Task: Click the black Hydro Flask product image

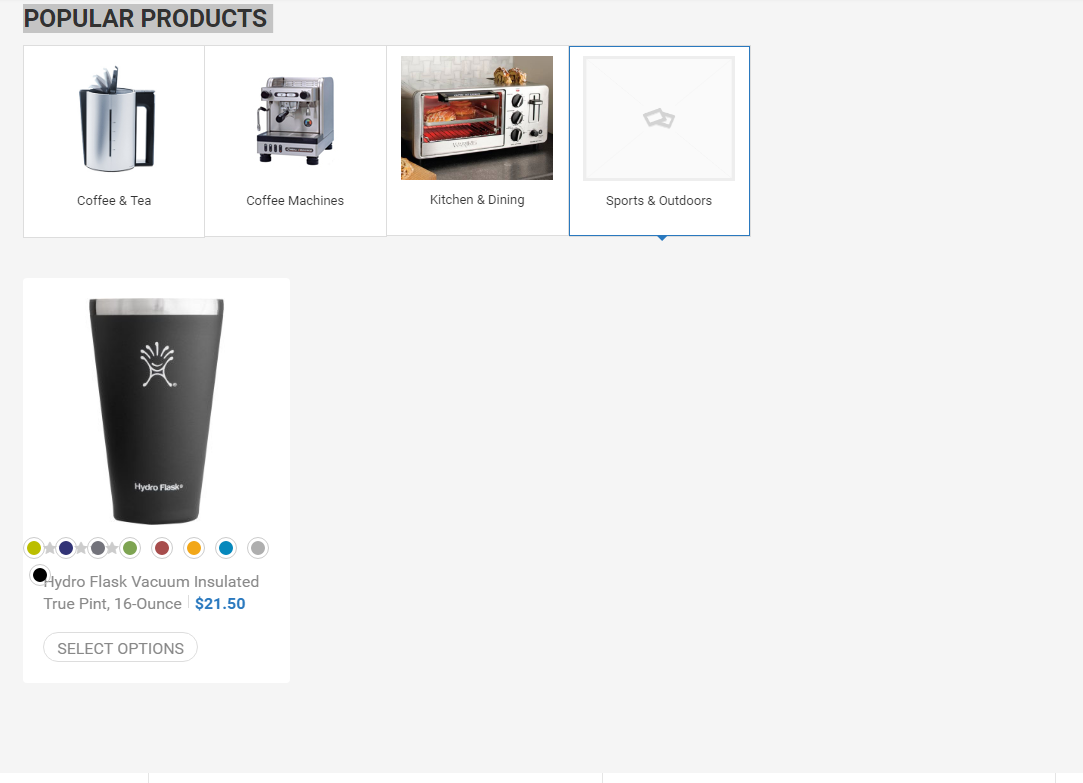Action: click(156, 410)
